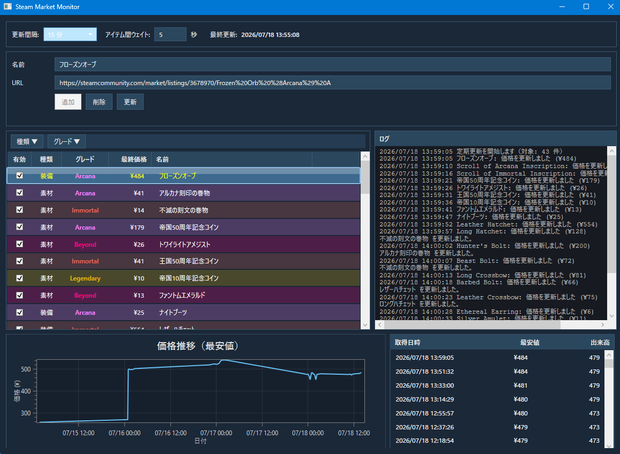Select the 2026/07/18 13:51:32 history row

(497, 371)
